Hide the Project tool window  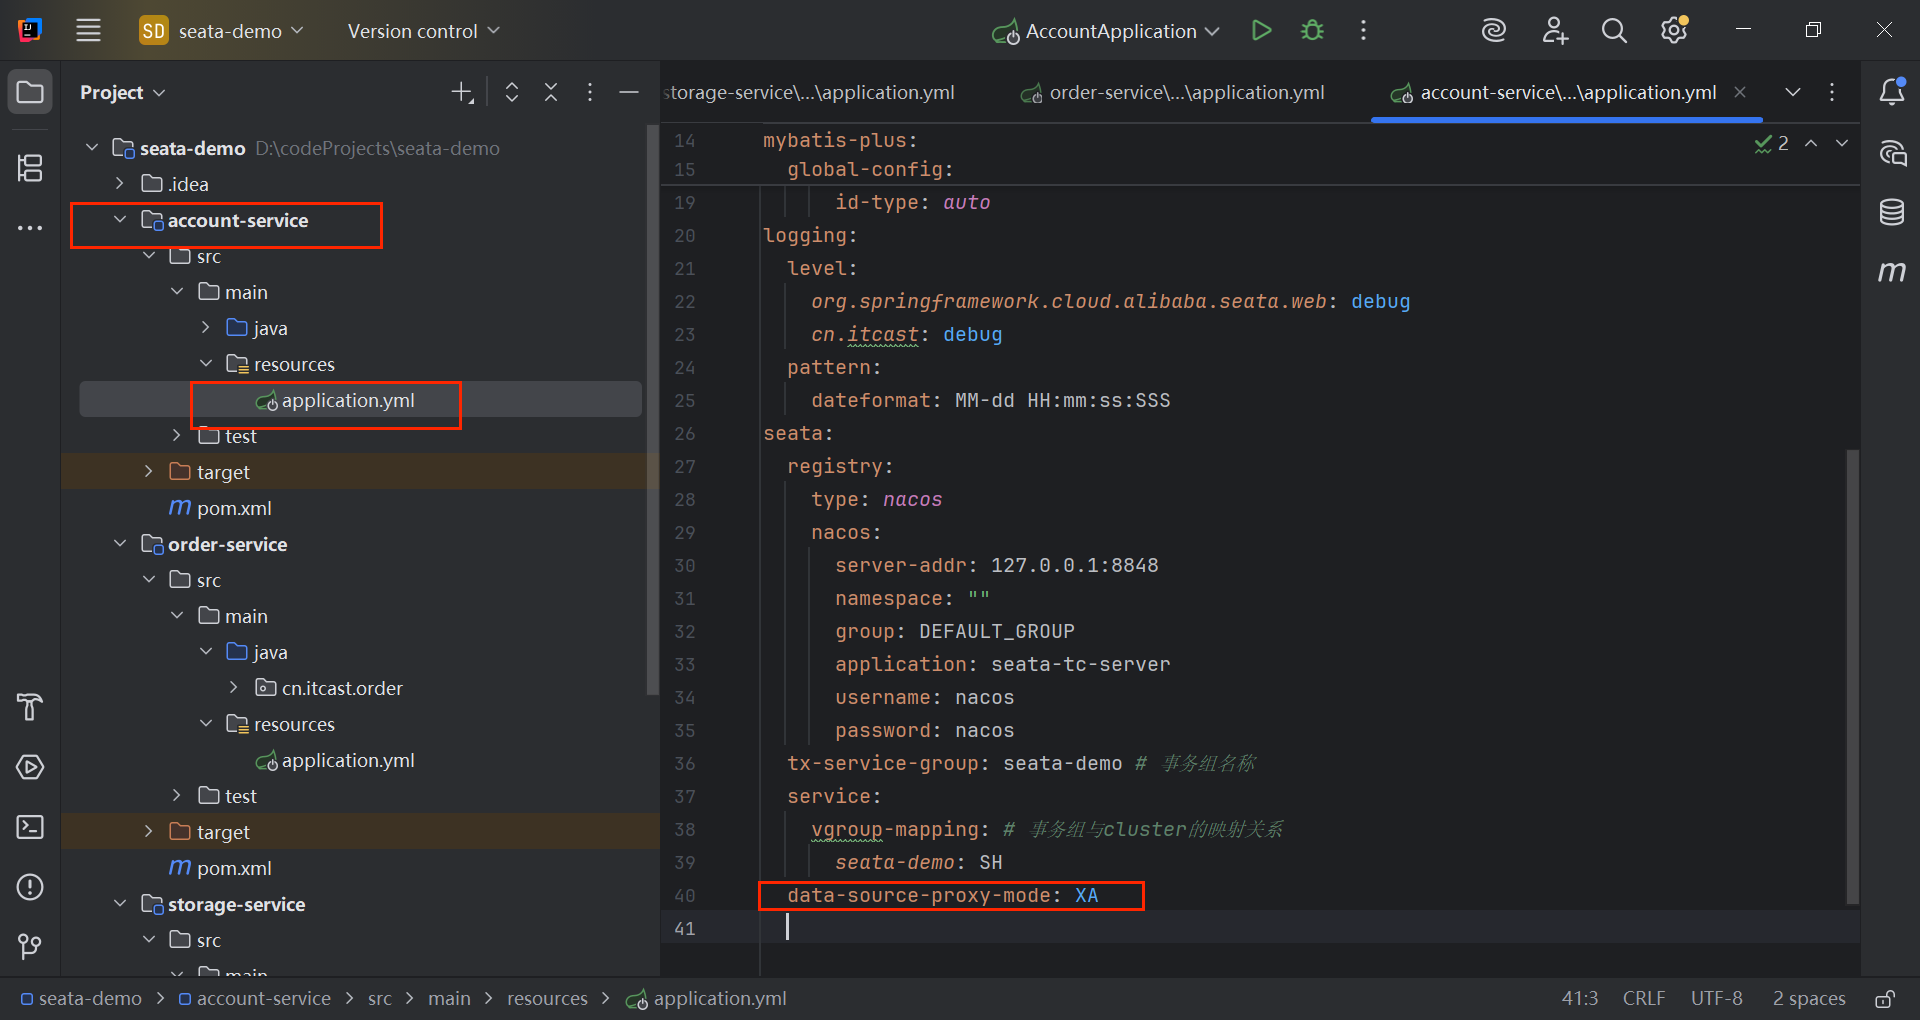(x=629, y=92)
